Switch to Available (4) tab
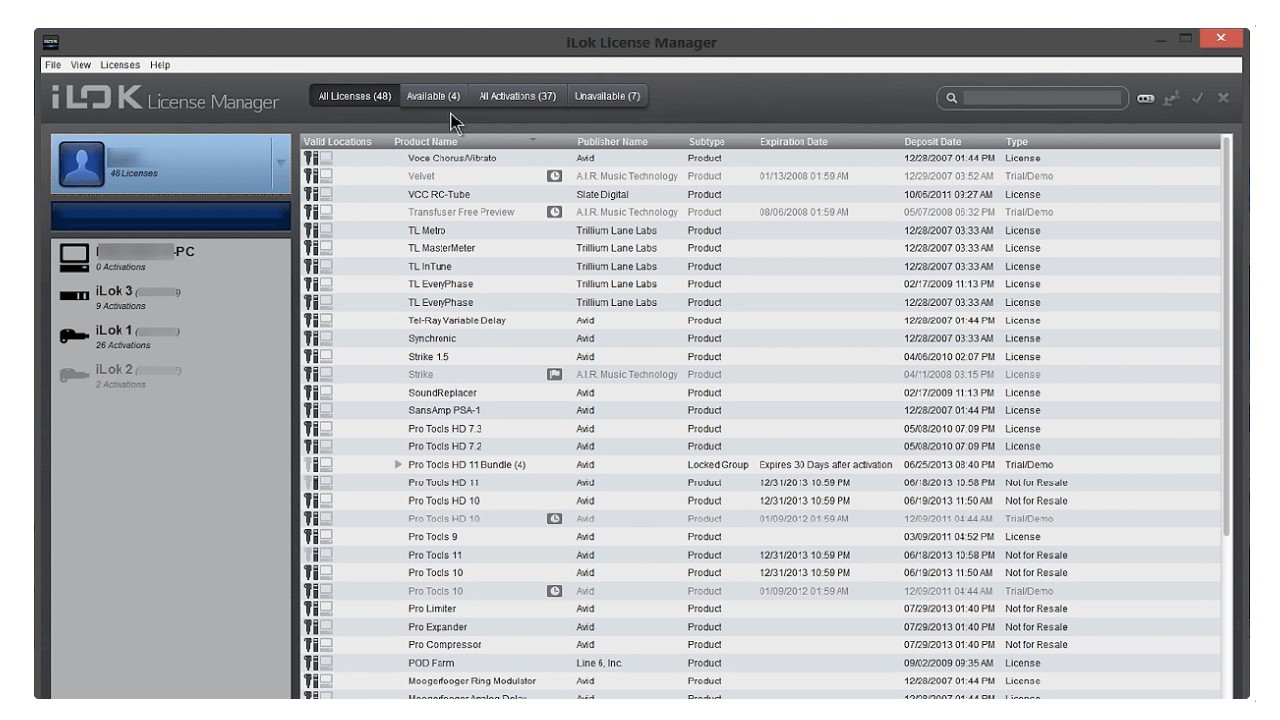The height and width of the screenshot is (720, 1280). [433, 96]
